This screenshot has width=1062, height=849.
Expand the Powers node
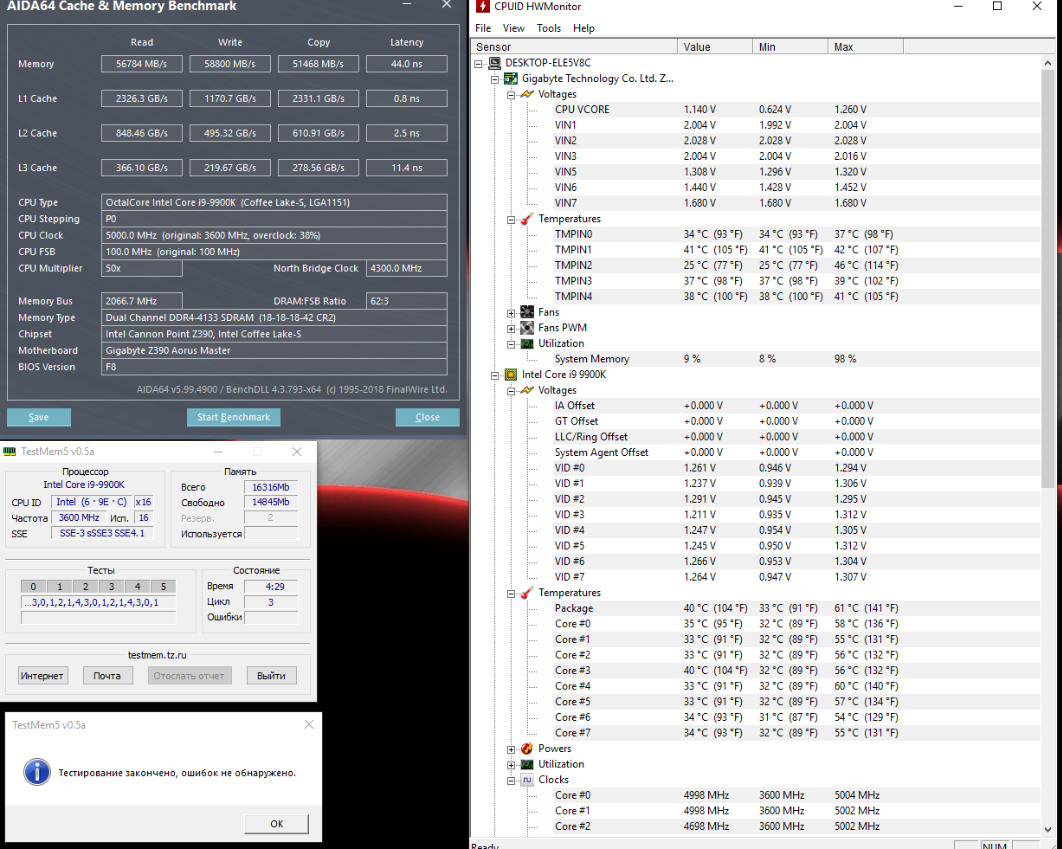tap(511, 749)
